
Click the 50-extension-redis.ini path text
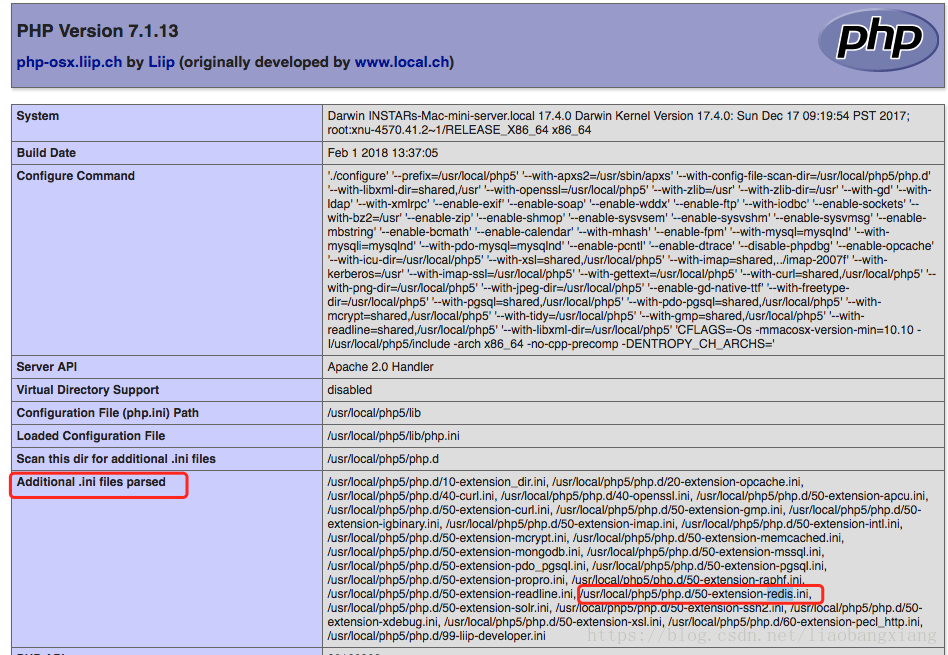pos(695,594)
